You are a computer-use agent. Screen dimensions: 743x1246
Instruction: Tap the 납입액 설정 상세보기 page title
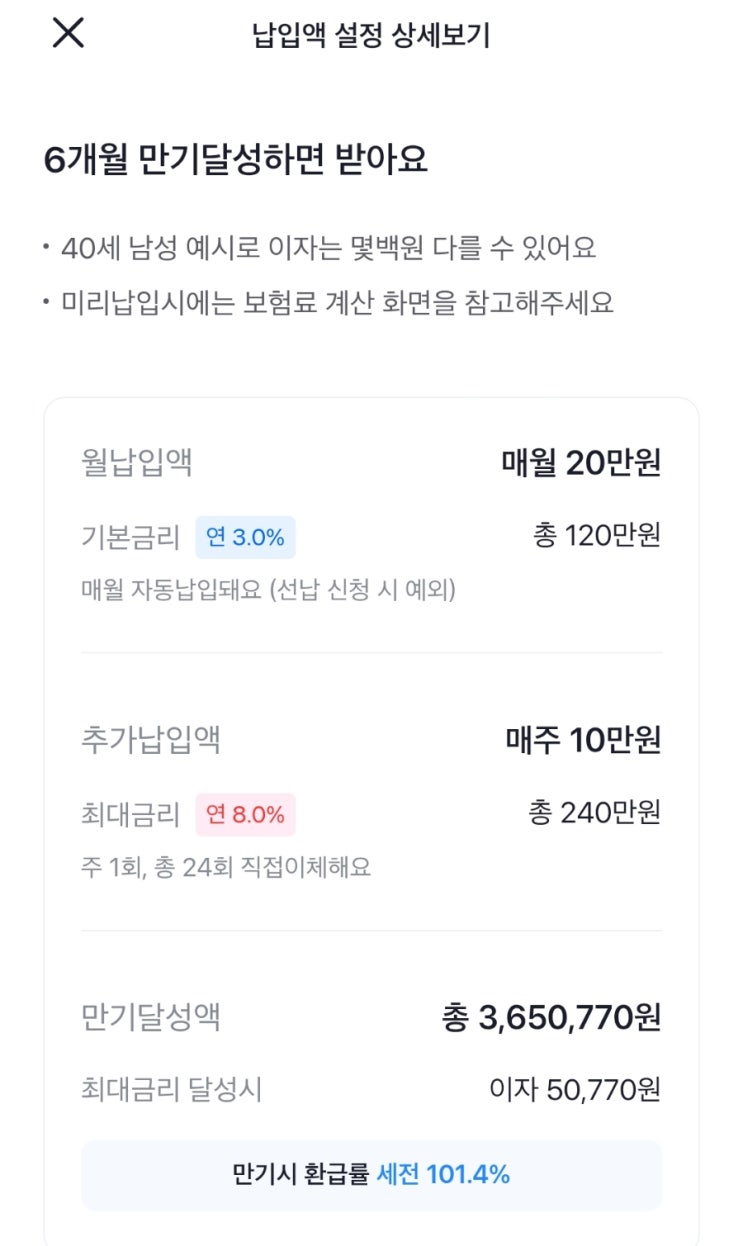[371, 36]
